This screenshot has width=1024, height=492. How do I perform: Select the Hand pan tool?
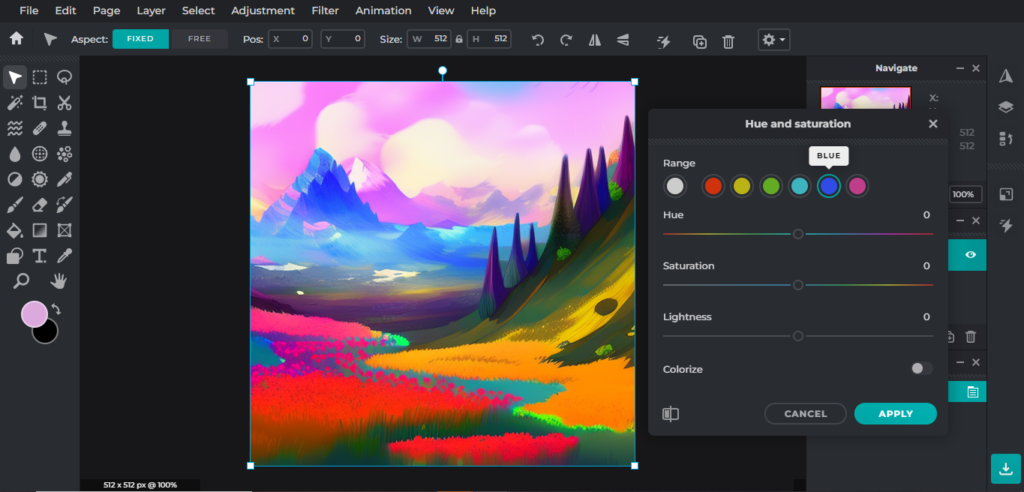pos(59,281)
